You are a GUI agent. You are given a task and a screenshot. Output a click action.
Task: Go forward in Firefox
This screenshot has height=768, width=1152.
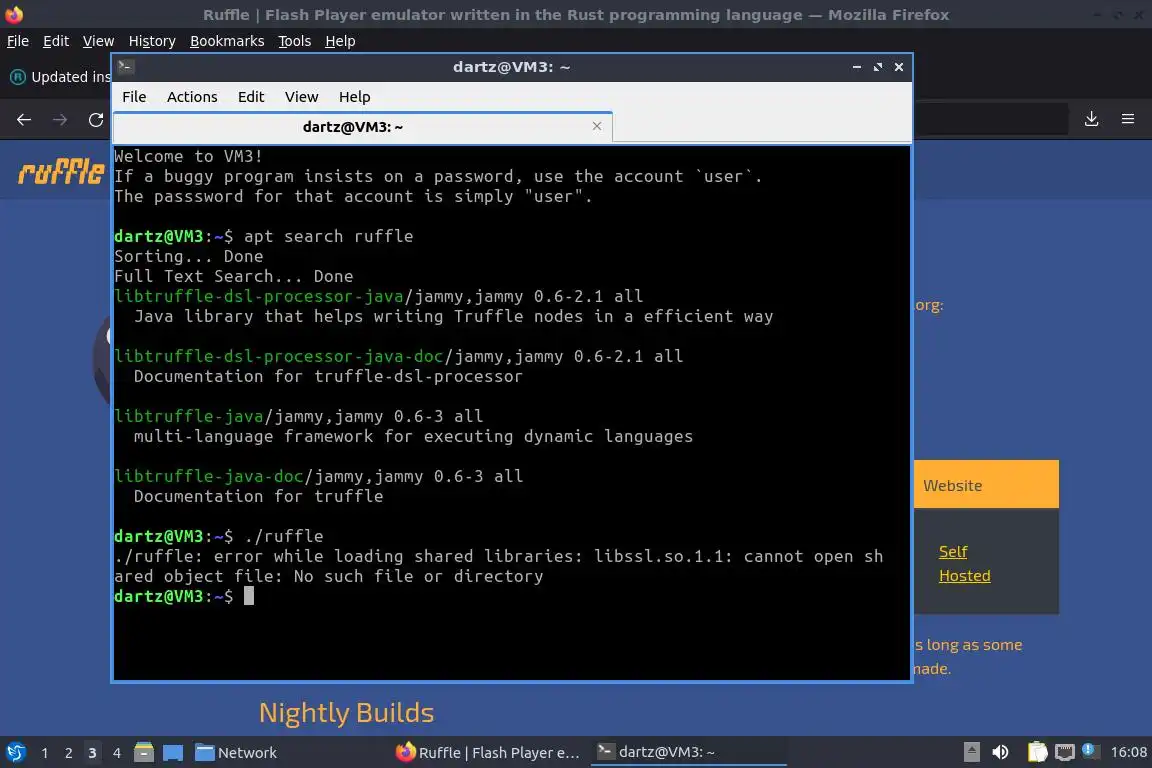[60, 119]
